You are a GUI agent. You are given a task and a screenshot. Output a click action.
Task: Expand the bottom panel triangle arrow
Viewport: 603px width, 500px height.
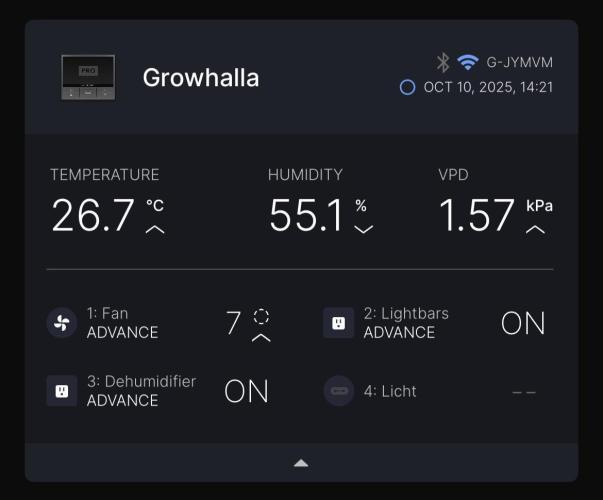(301, 463)
